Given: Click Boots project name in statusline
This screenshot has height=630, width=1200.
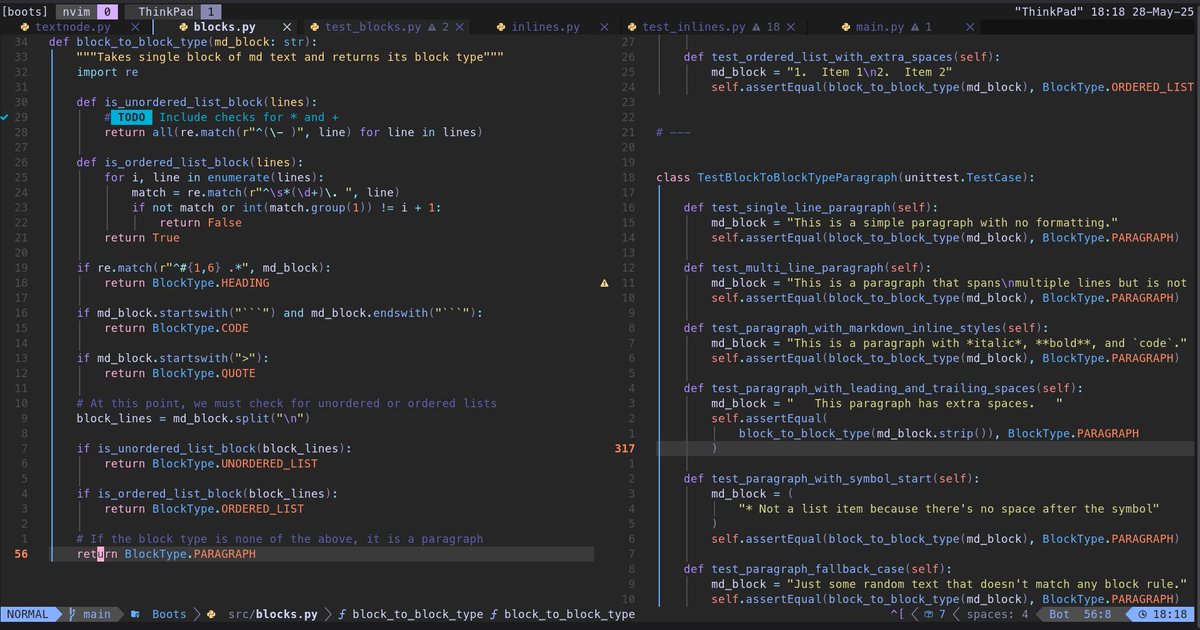Looking at the screenshot, I should (169, 614).
